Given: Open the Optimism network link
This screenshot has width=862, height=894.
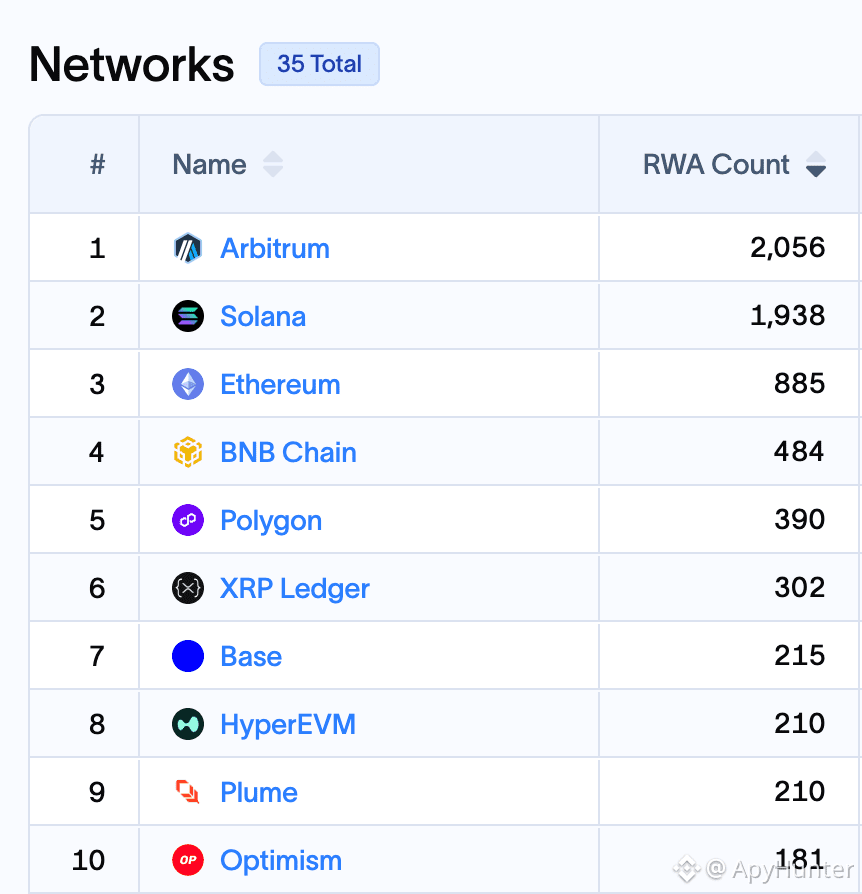Looking at the screenshot, I should coord(281,860).
